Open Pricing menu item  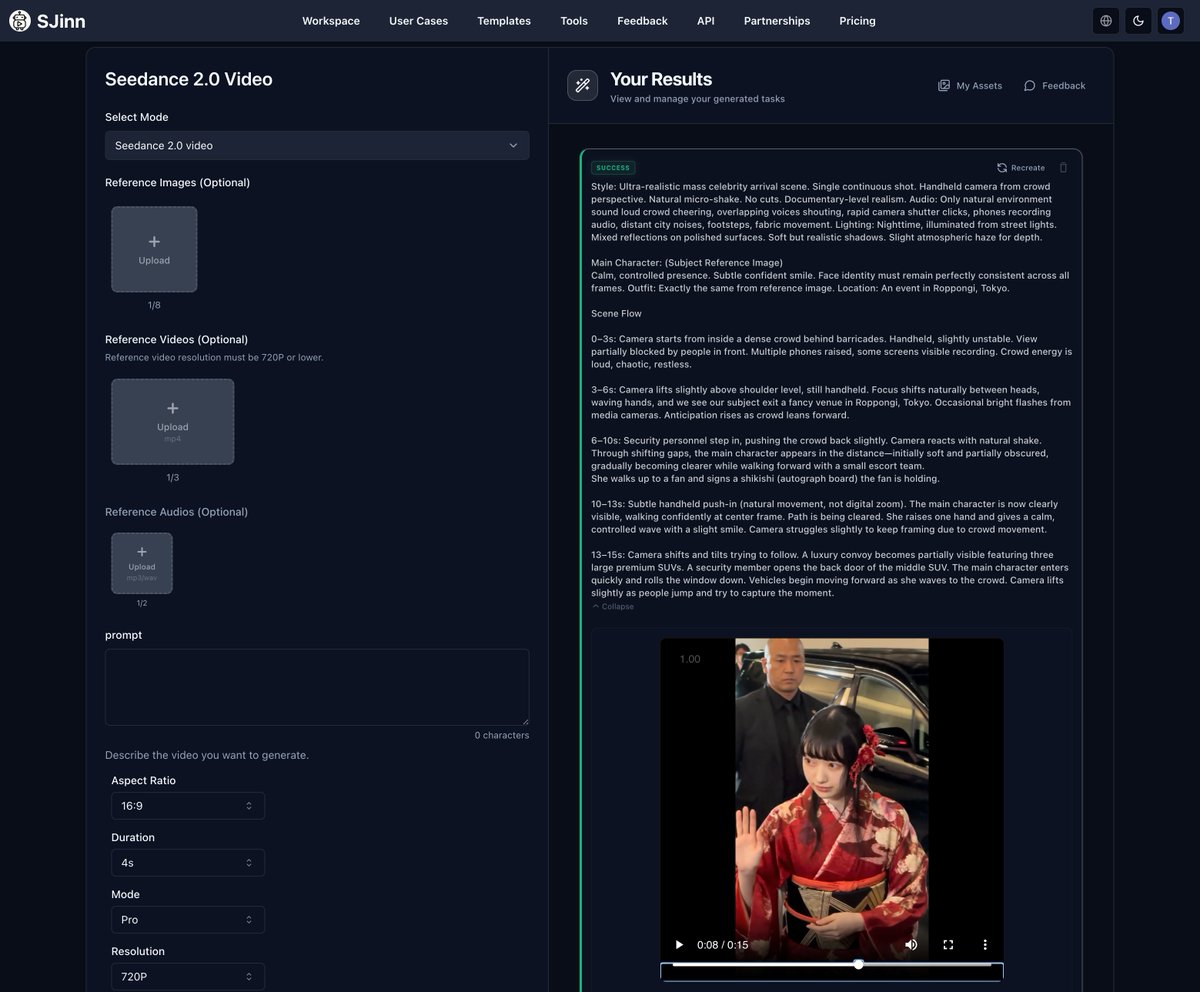tap(858, 21)
